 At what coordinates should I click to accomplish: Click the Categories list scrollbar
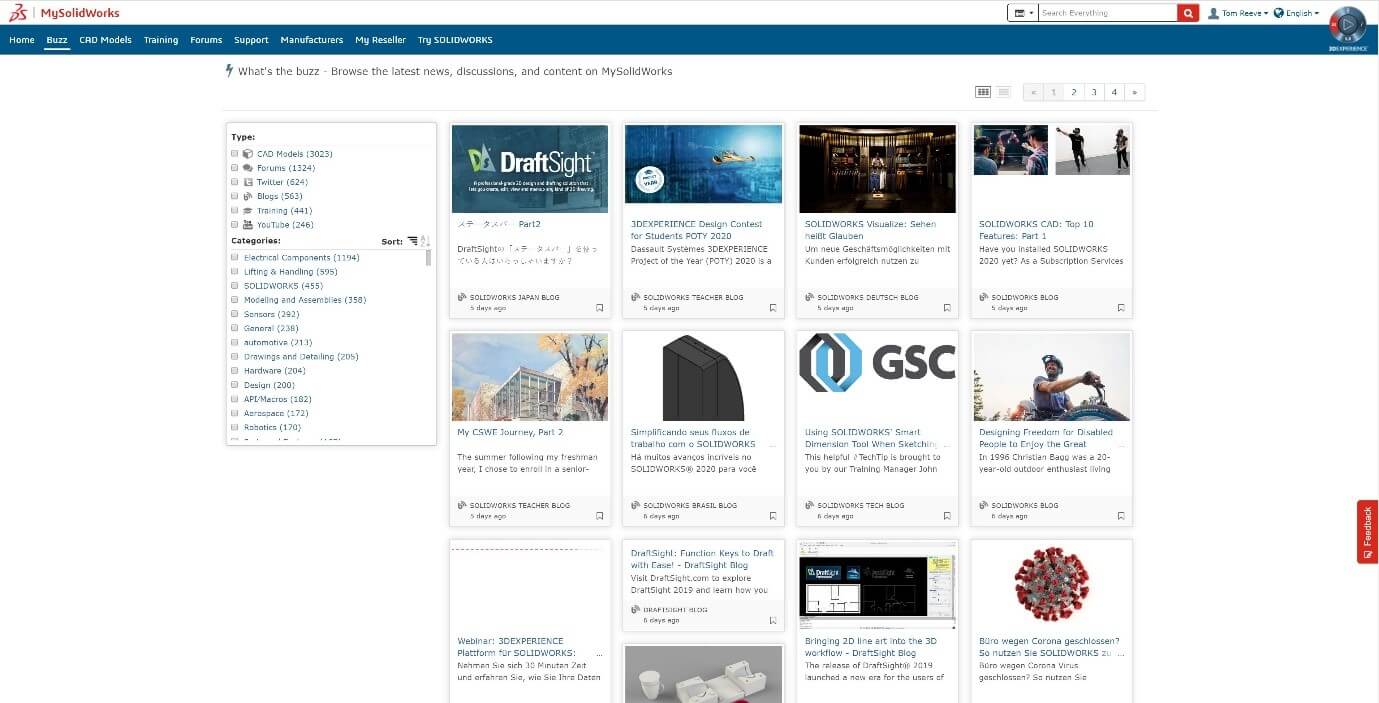click(x=429, y=258)
